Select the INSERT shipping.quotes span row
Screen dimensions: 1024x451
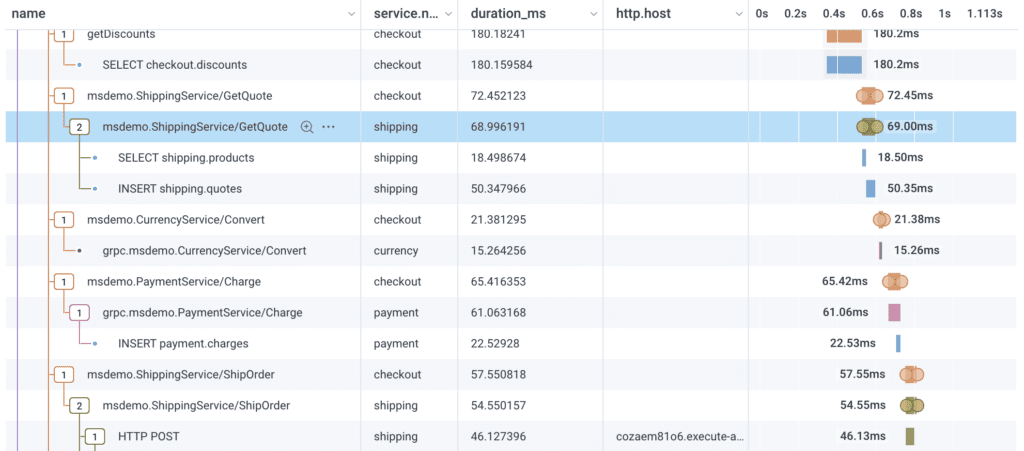click(x=179, y=188)
